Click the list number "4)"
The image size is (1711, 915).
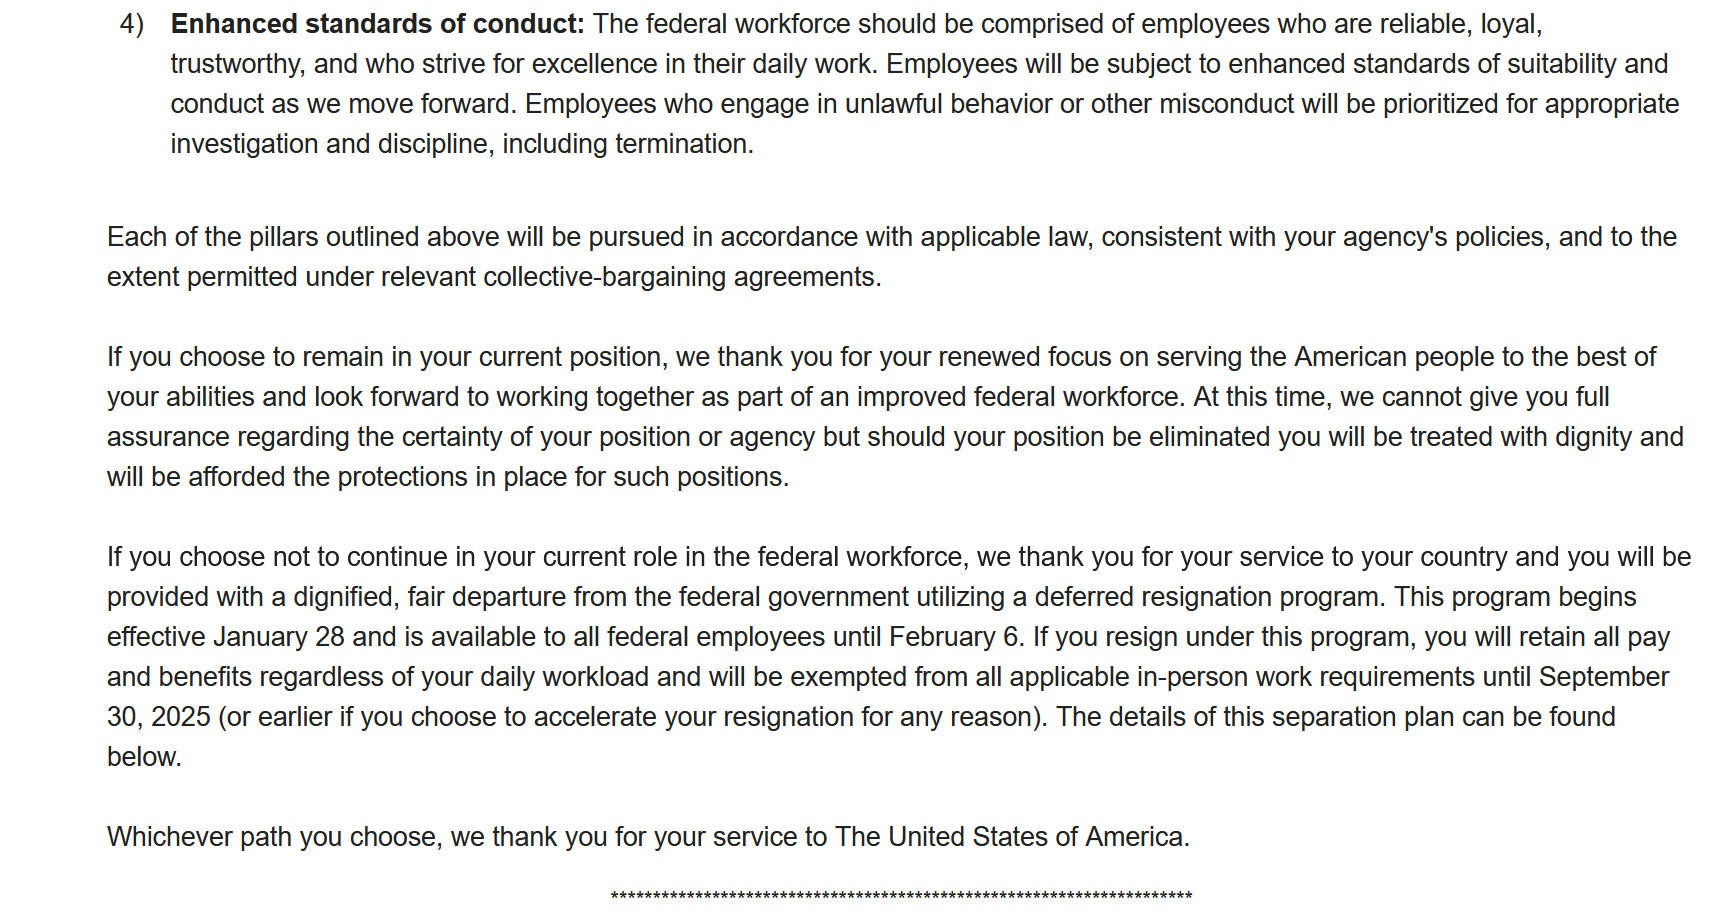click(x=132, y=24)
